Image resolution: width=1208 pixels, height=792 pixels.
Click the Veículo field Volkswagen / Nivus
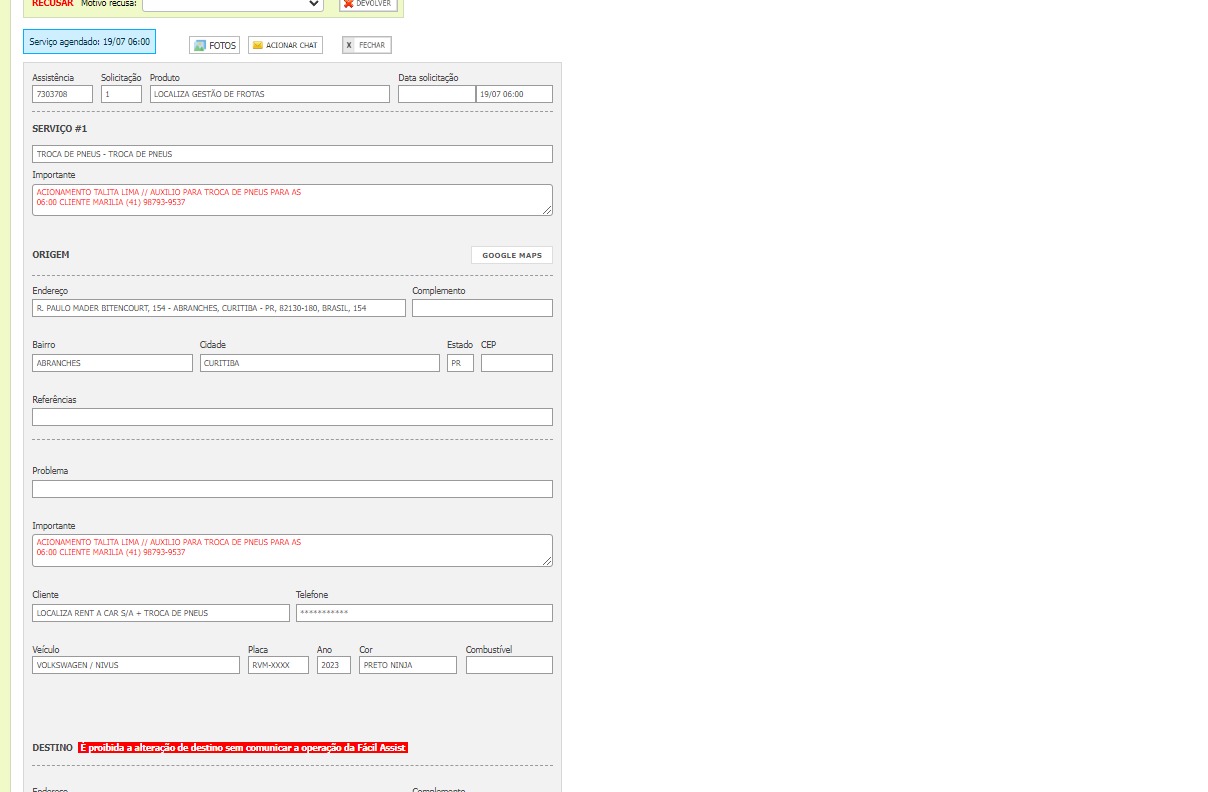136,665
